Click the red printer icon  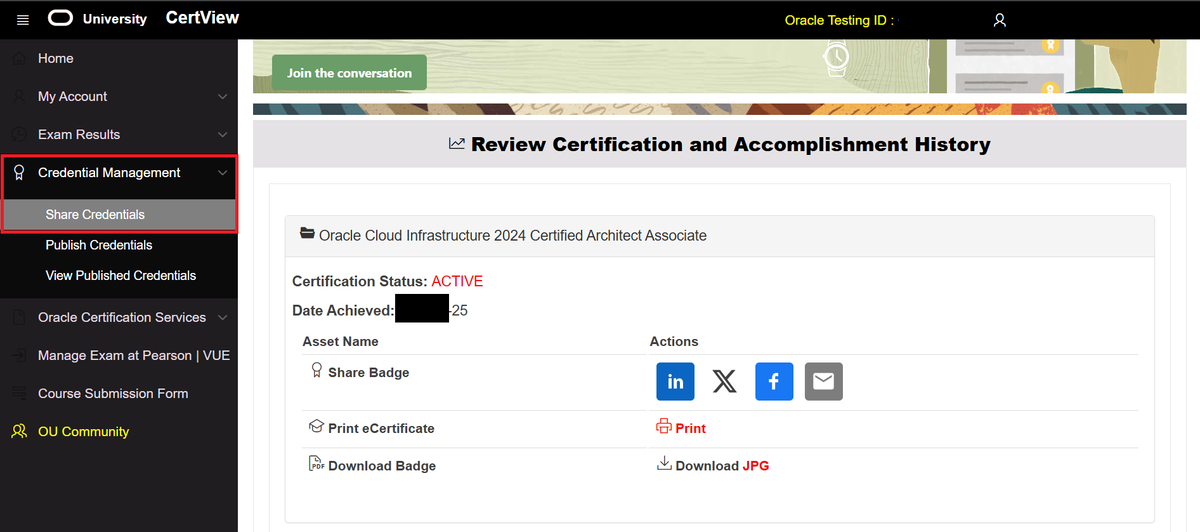click(x=664, y=427)
